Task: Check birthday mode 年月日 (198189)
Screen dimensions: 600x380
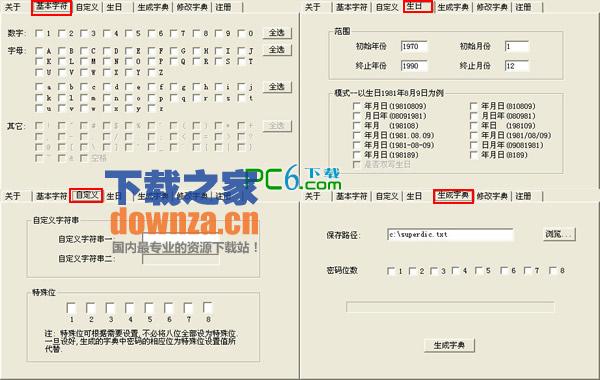Action: [x=356, y=155]
